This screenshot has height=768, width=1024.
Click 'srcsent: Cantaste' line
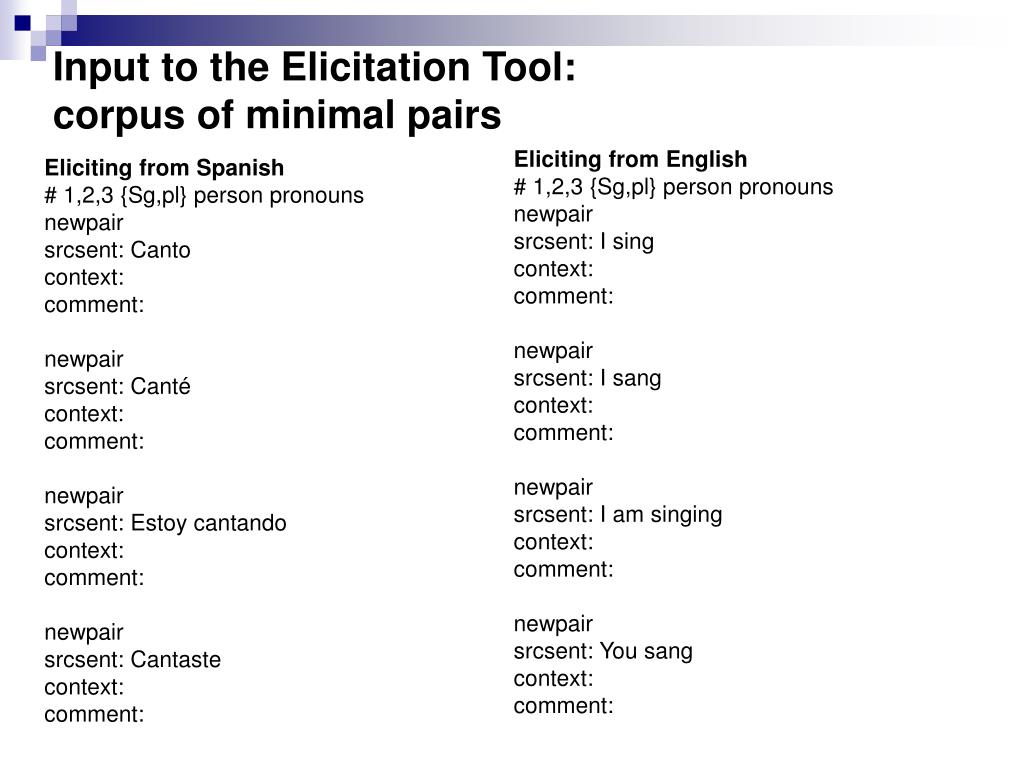133,660
